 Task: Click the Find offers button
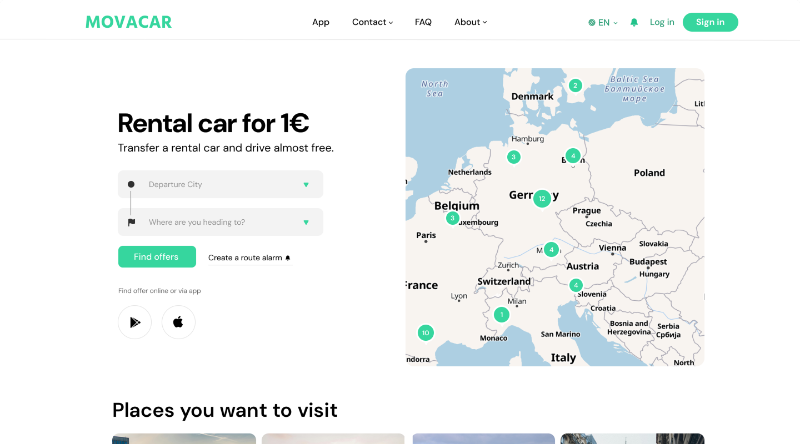(156, 257)
